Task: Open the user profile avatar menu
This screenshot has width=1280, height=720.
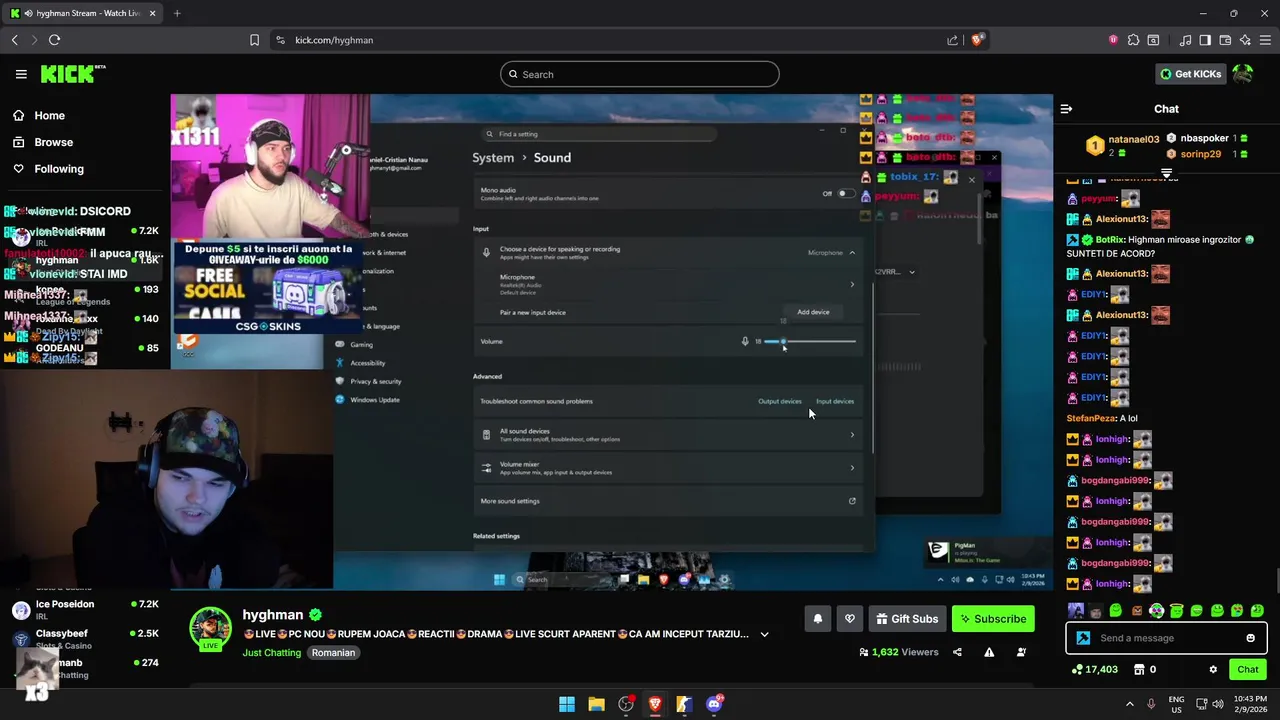Action: coord(1243,74)
